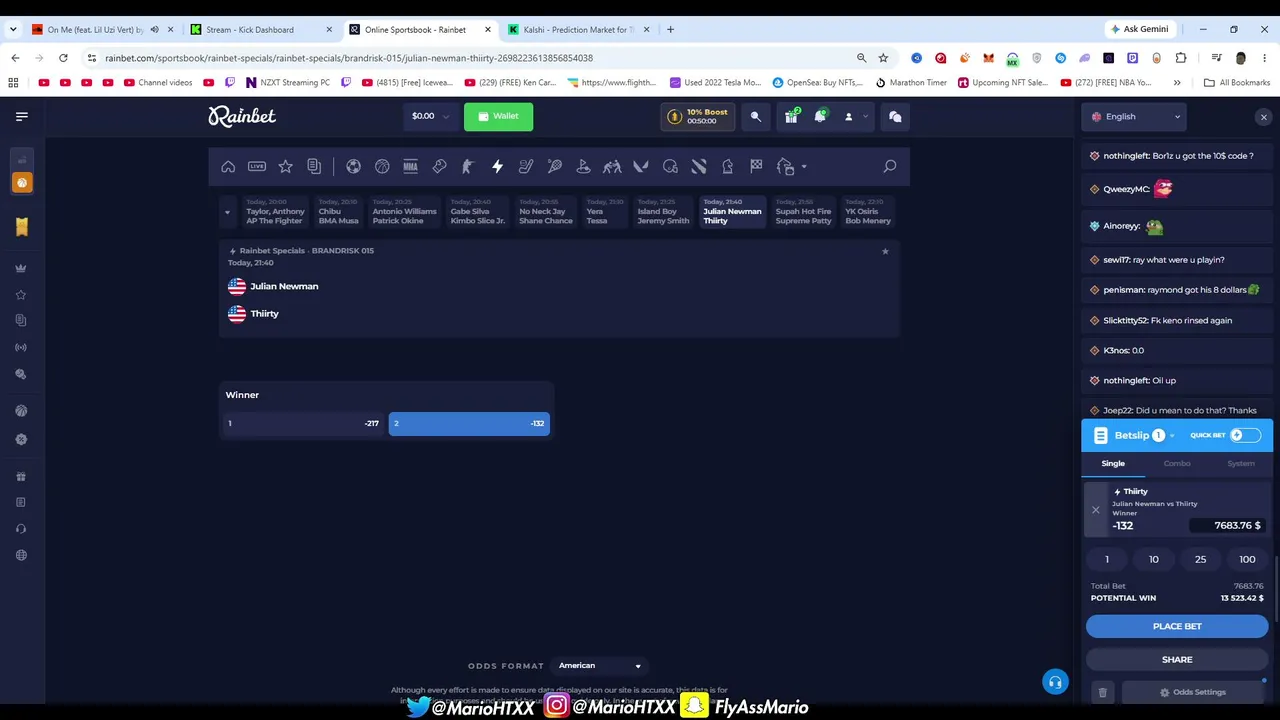The width and height of the screenshot is (1280, 720).
Task: Close the chat panel with X
Action: [x=1263, y=118]
